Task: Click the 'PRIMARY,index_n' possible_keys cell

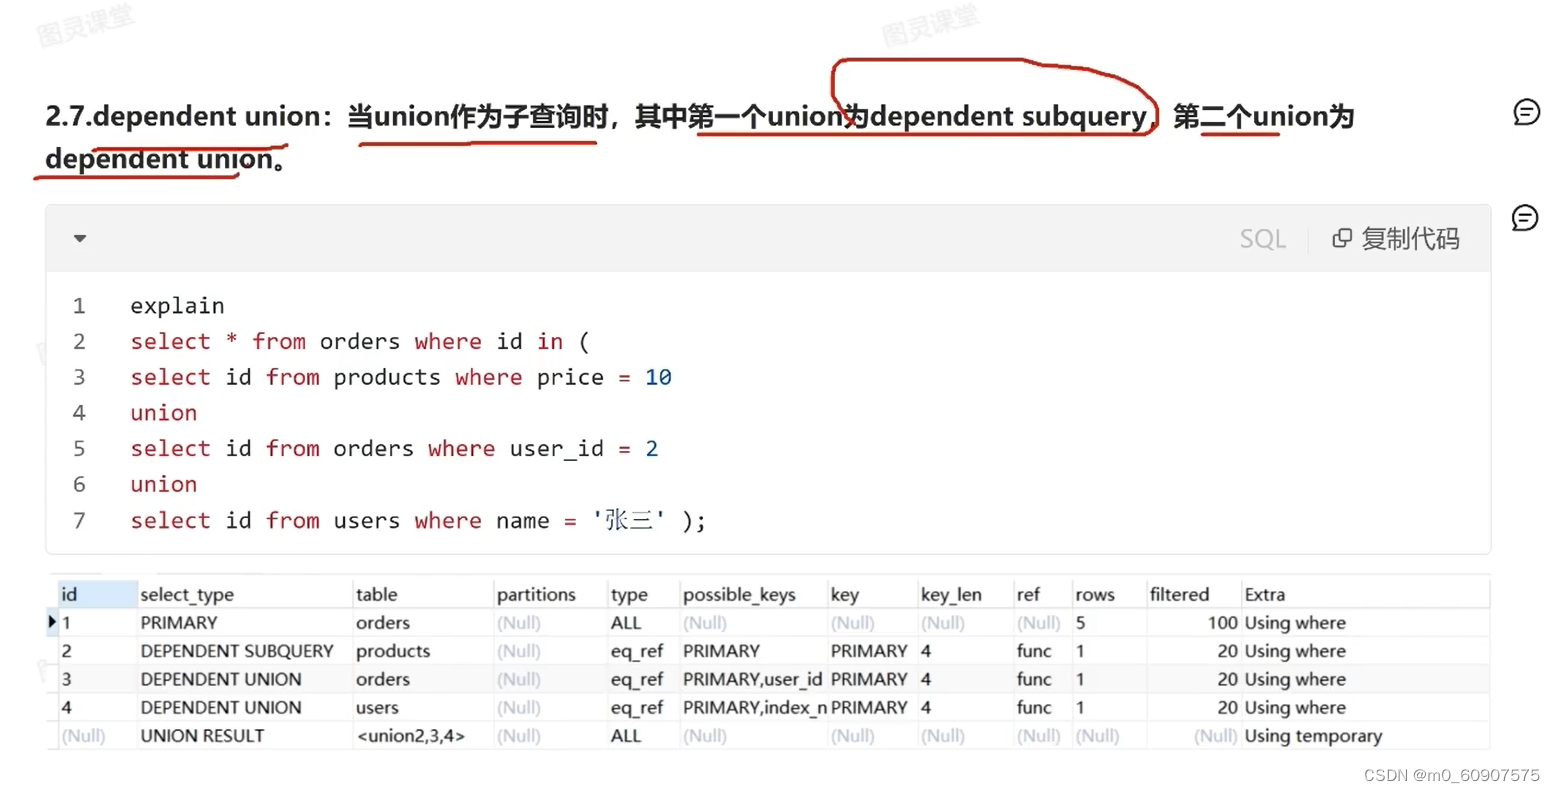Action: tap(753, 707)
